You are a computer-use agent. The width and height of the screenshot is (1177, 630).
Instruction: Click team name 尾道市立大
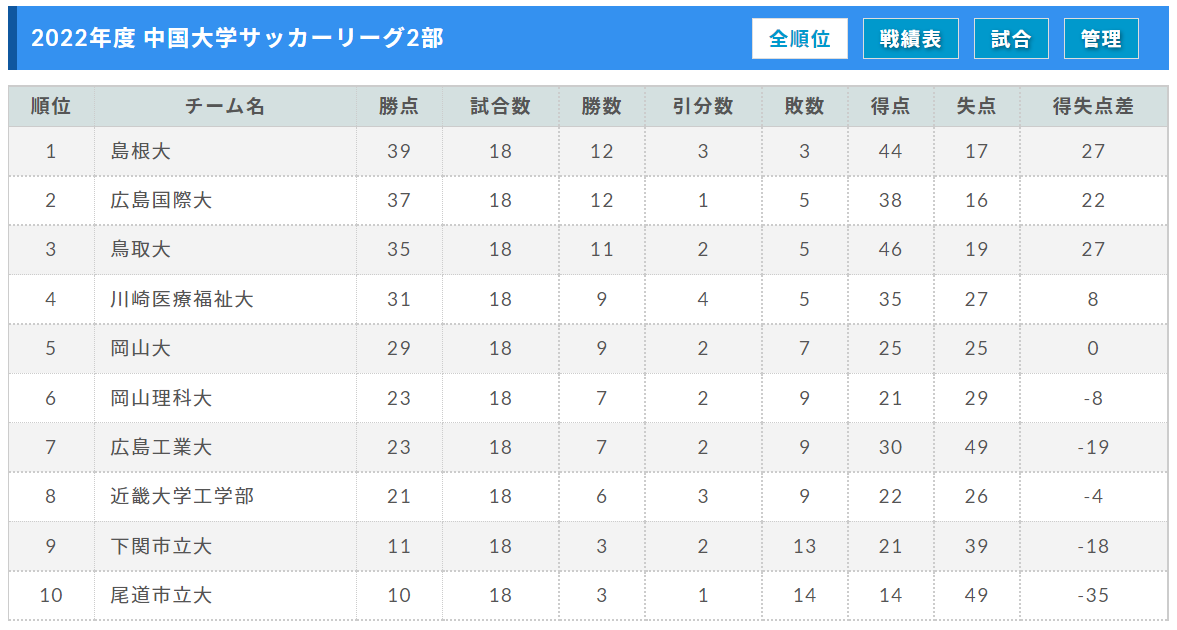point(161,595)
